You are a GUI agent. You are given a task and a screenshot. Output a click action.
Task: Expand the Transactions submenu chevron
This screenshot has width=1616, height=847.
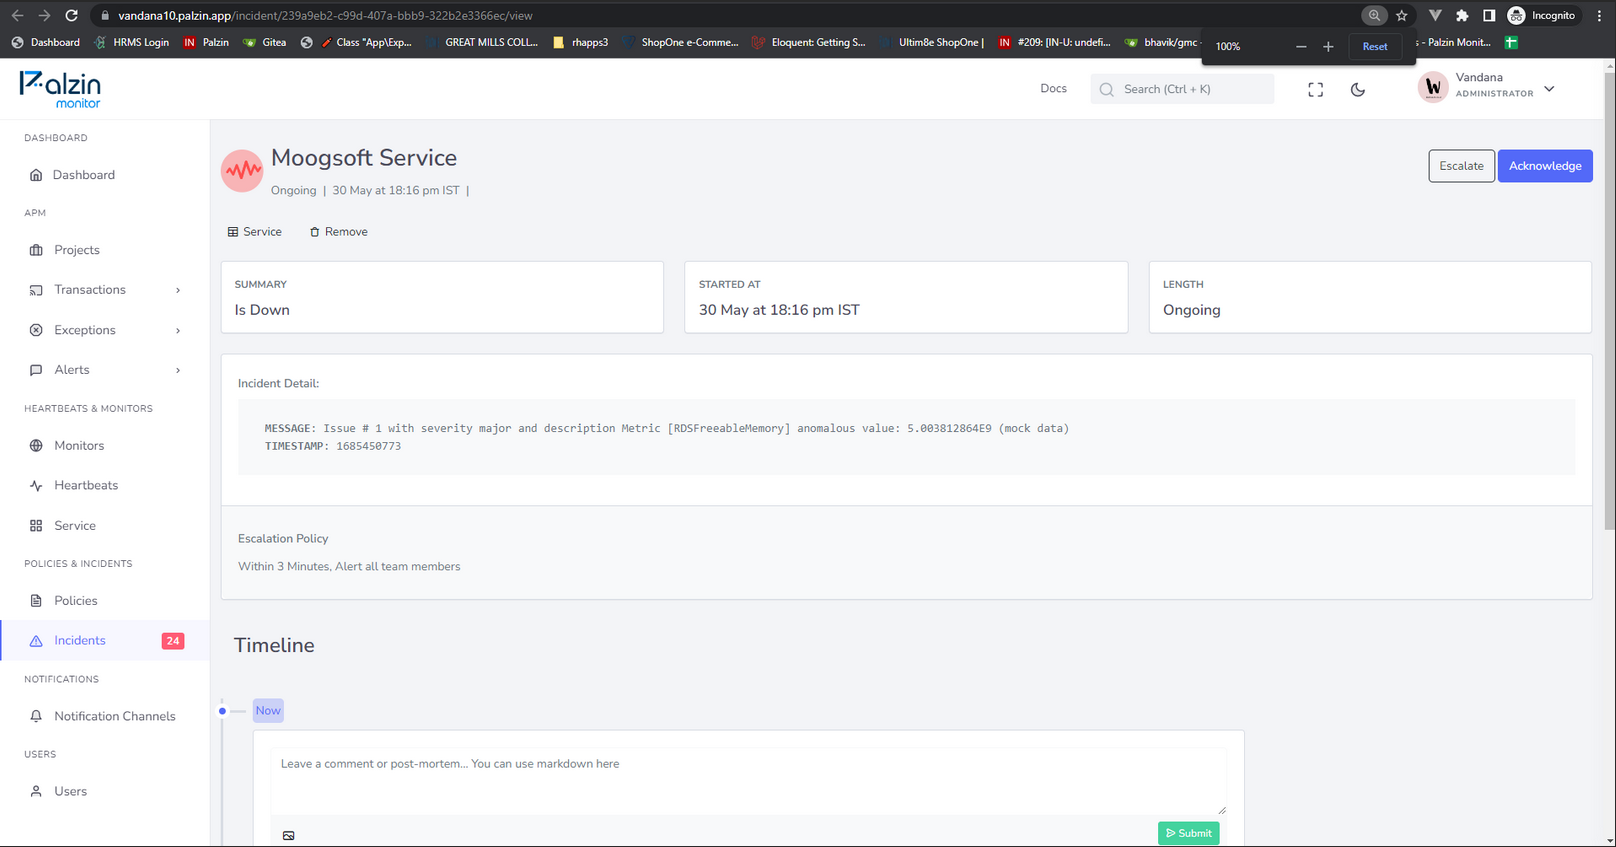[x=178, y=290]
